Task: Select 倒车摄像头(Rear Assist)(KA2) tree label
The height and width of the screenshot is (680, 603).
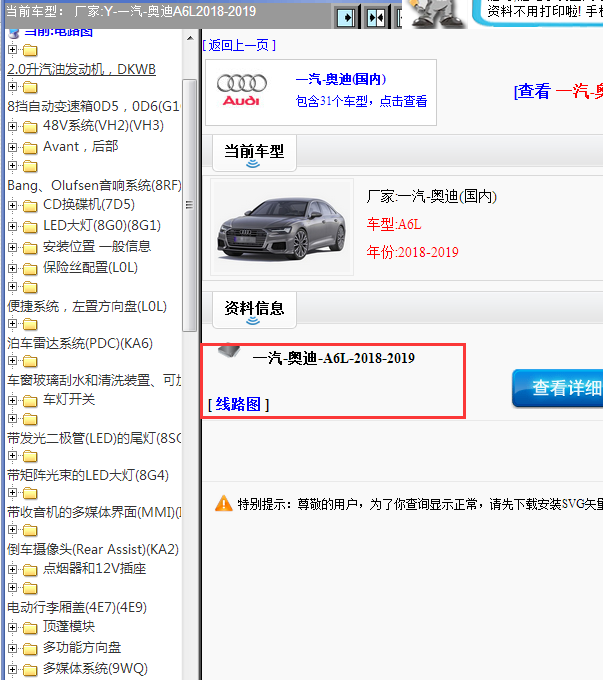Action: (93, 549)
